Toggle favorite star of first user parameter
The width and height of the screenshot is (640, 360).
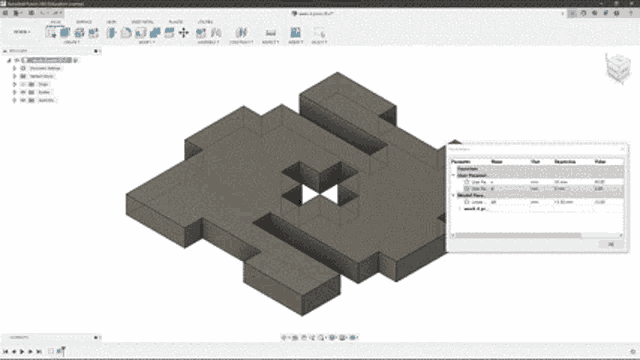point(467,182)
